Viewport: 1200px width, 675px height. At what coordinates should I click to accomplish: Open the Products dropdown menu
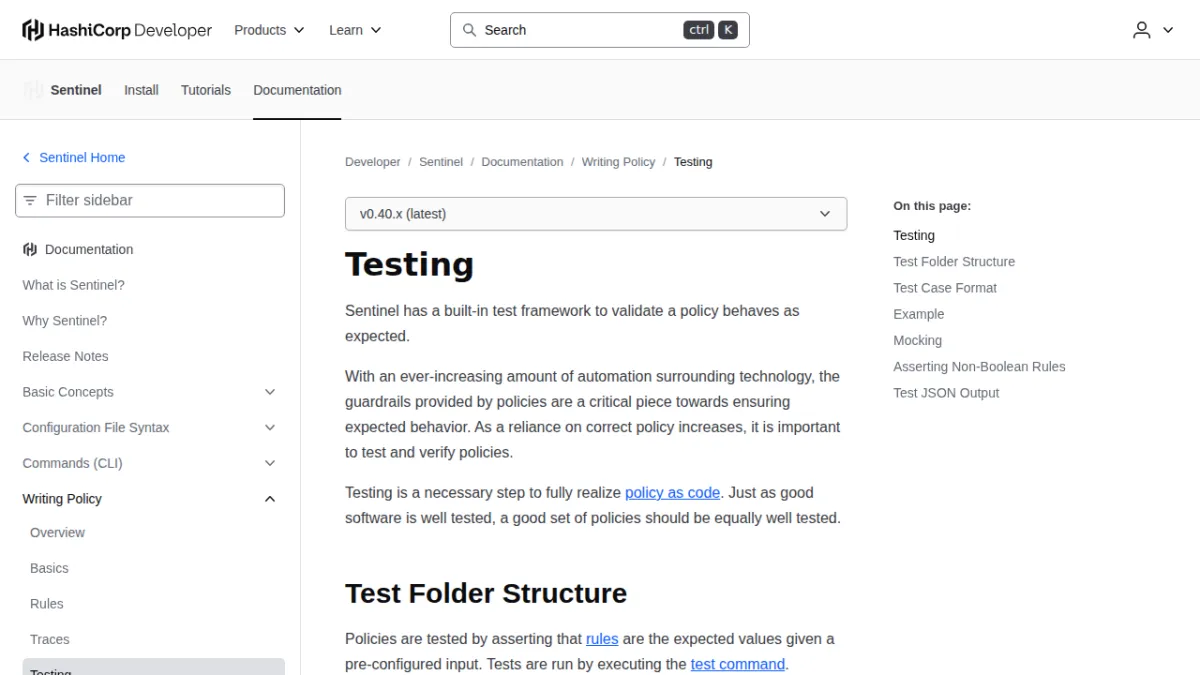[x=269, y=30]
